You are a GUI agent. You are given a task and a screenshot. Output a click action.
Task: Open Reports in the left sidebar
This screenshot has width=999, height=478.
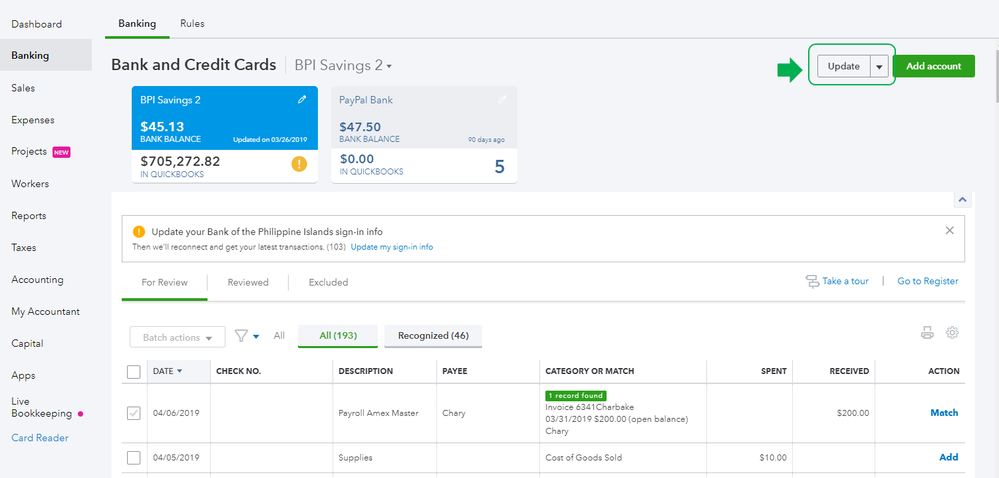[27, 216]
